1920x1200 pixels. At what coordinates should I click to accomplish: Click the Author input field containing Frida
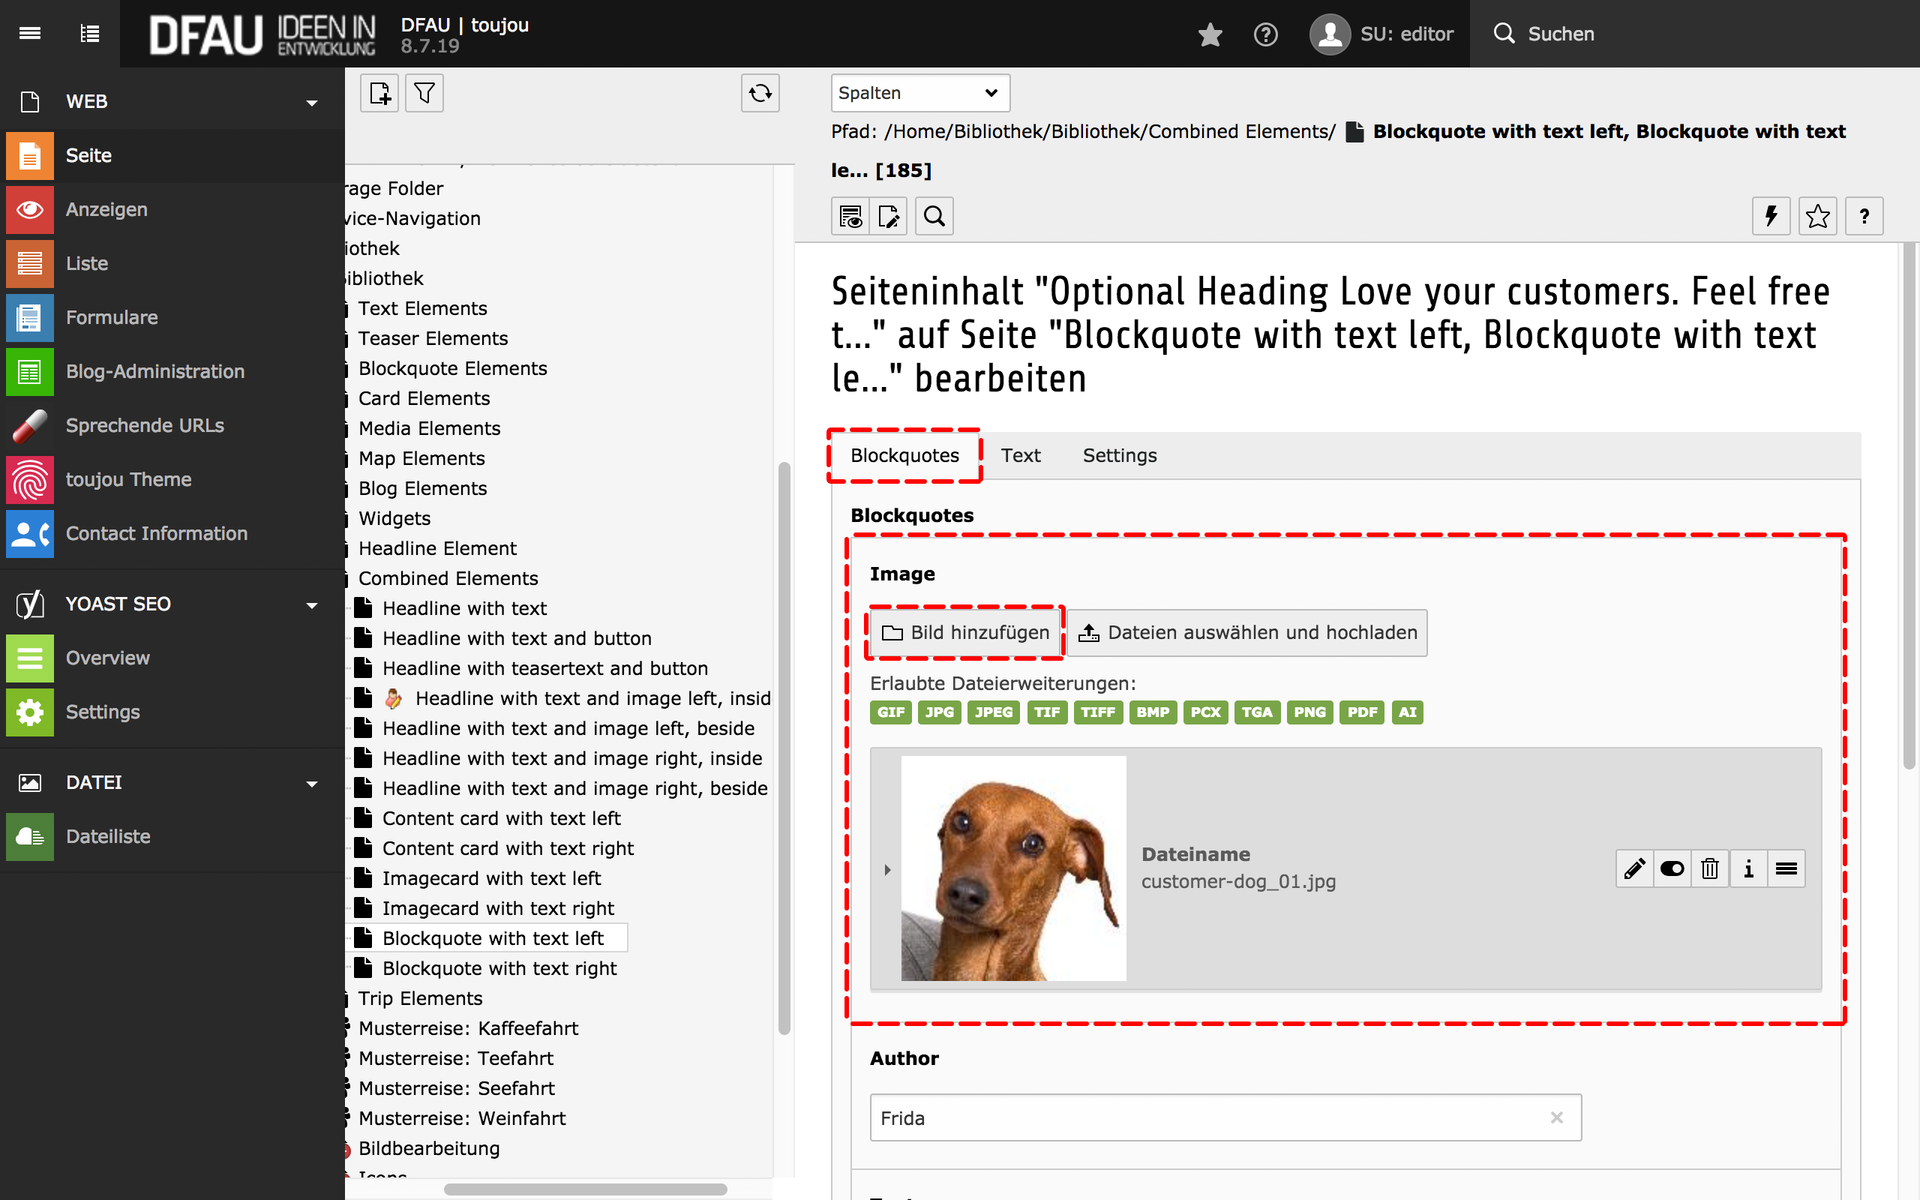pyautogui.click(x=1210, y=1118)
